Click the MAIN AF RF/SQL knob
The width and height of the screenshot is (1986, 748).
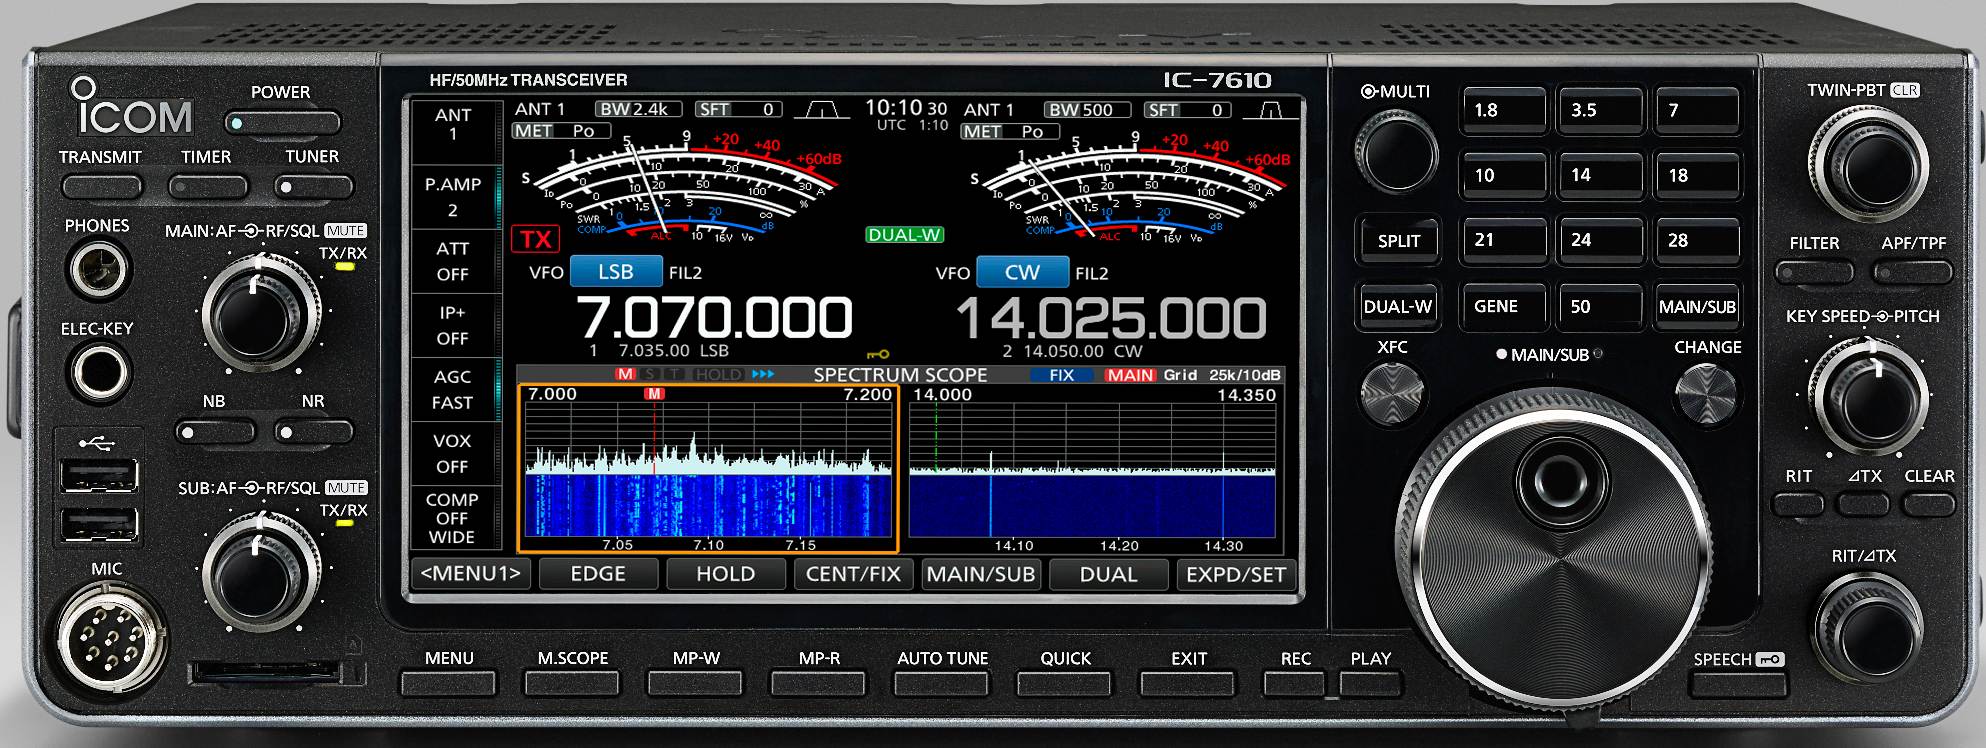(261, 314)
